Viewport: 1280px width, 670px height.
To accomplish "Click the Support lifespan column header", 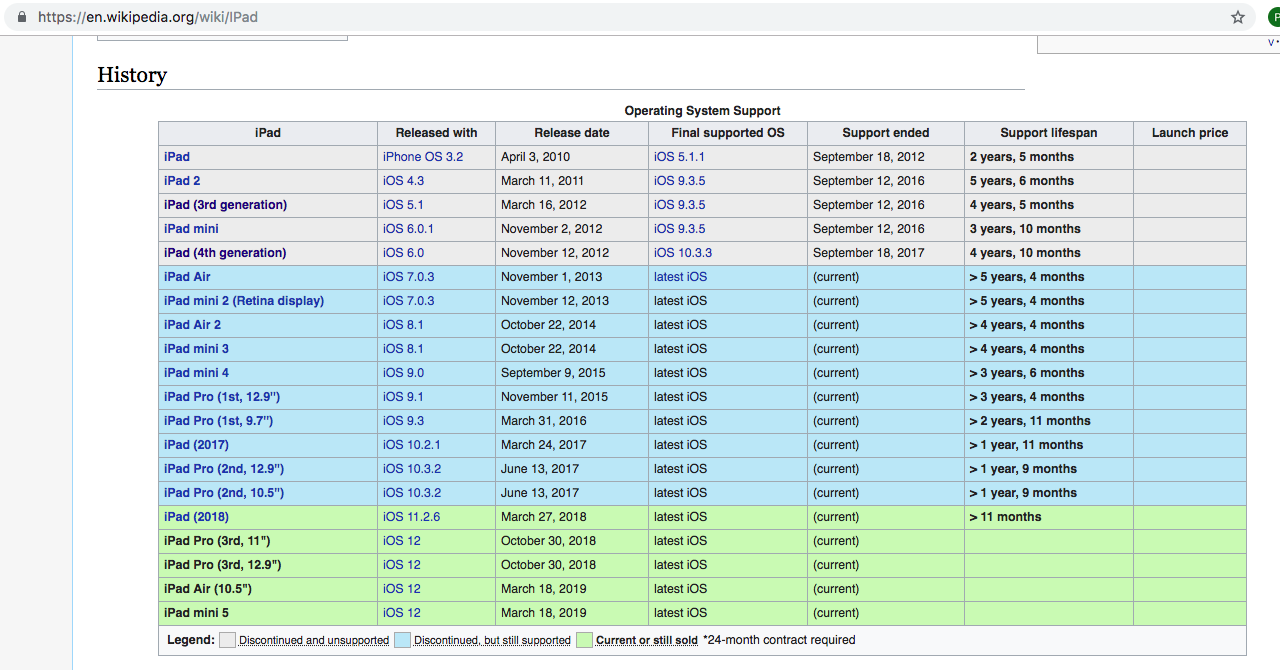I will click(1049, 133).
